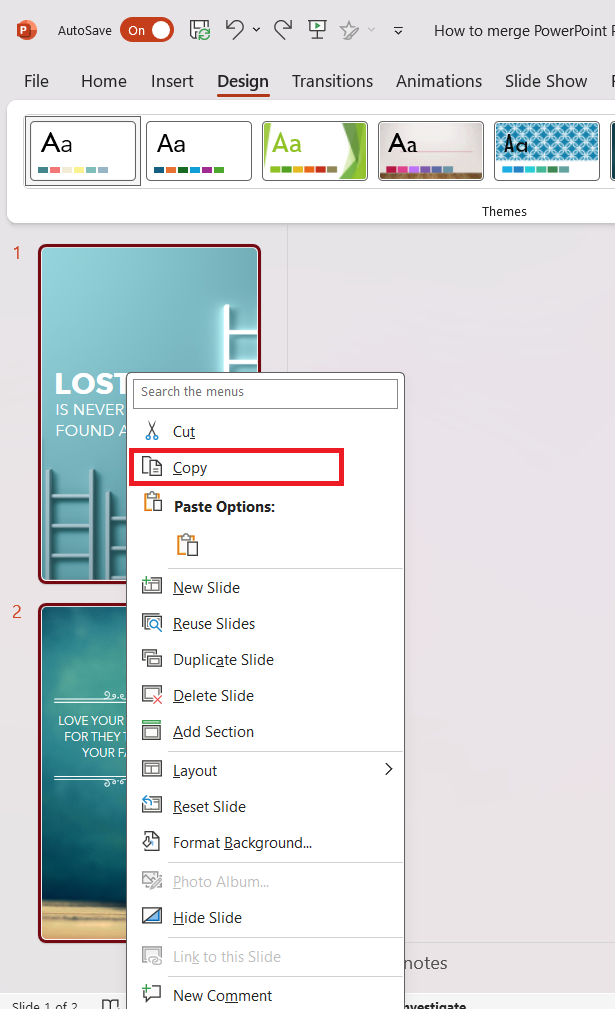The height and width of the screenshot is (1009, 615).
Task: Open the File tab
Action: (x=36, y=81)
